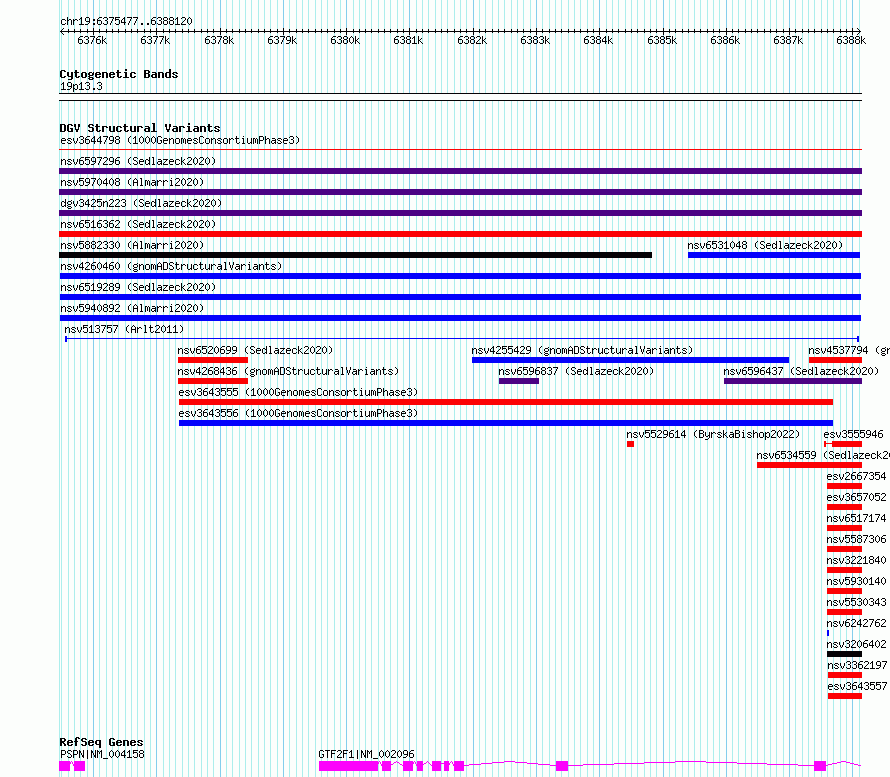890x777 pixels.
Task: Select the esv3643555 red variant bar
Action: (x=506, y=402)
